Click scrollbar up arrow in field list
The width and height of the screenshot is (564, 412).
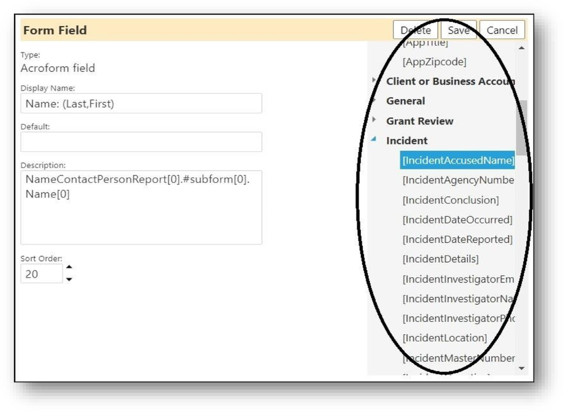point(521,48)
